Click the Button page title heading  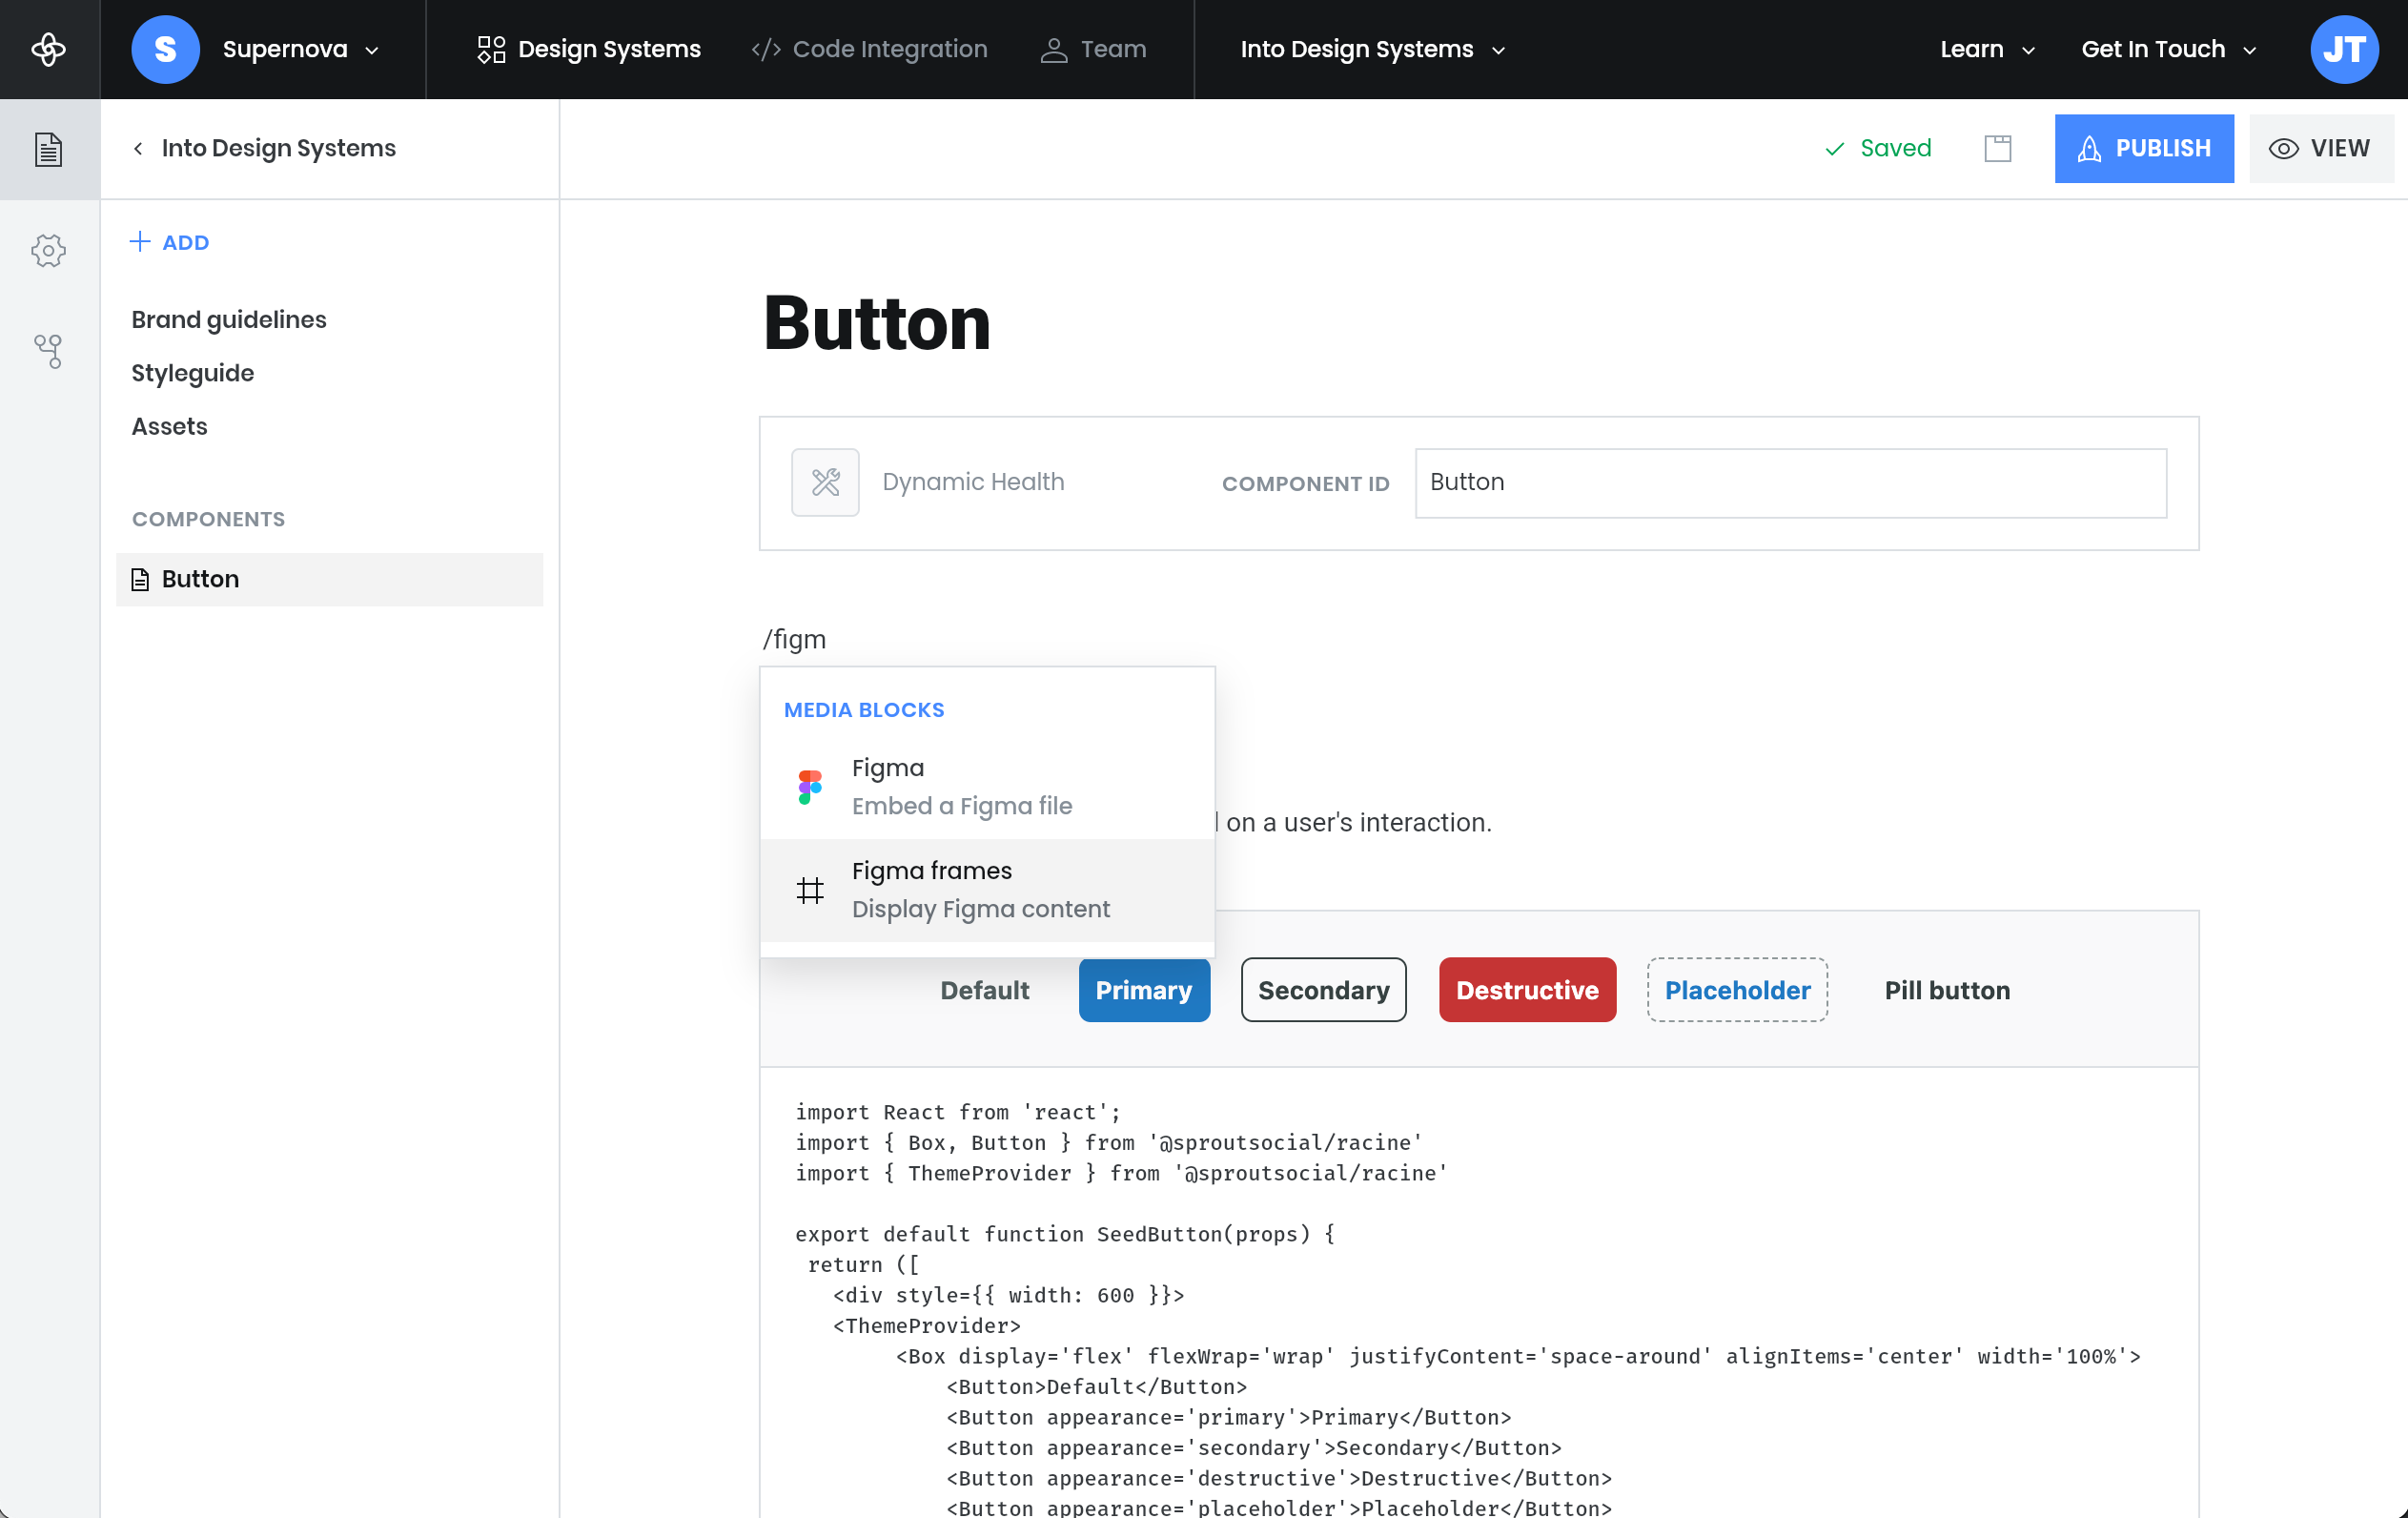point(877,323)
